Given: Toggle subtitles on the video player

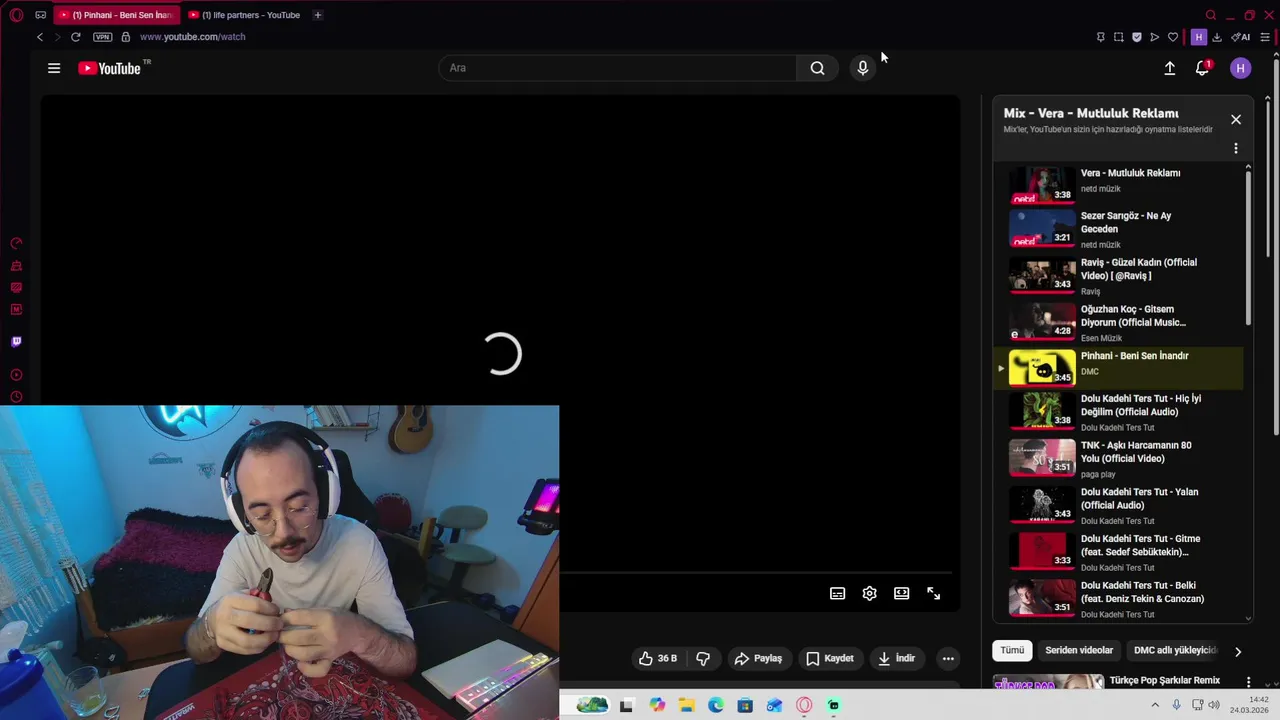Looking at the screenshot, I should (838, 593).
